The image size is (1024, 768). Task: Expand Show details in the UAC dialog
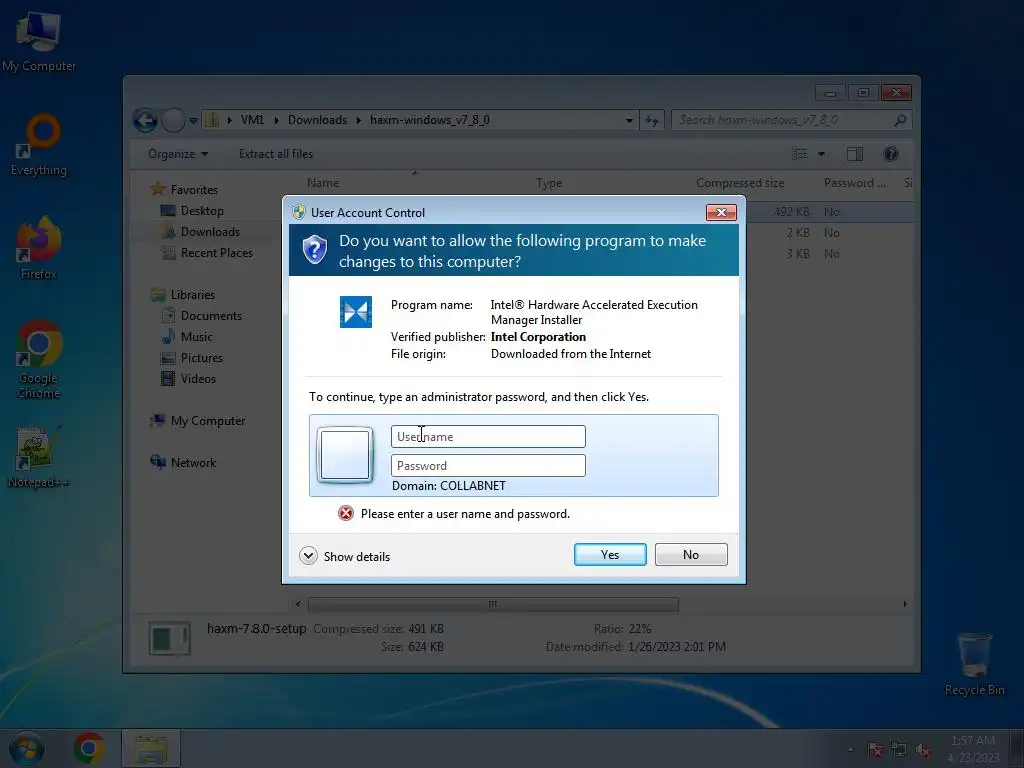pyautogui.click(x=345, y=556)
